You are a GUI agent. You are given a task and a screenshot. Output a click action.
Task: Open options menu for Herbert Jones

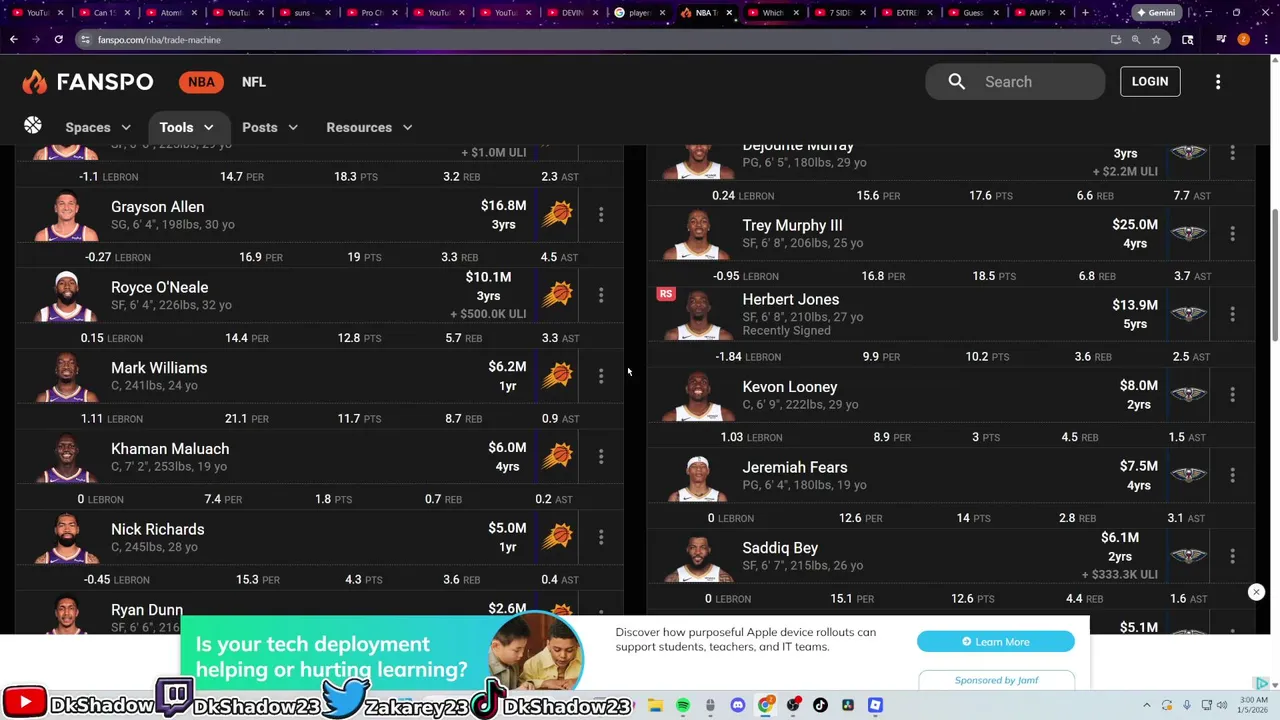pyautogui.click(x=1232, y=314)
